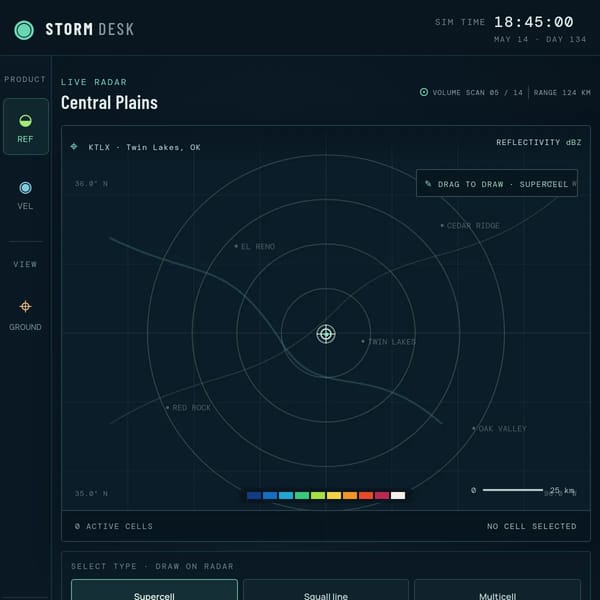Screen dimensions: 600x600
Task: Click the RANGE 124 KM readout
Action: click(562, 93)
